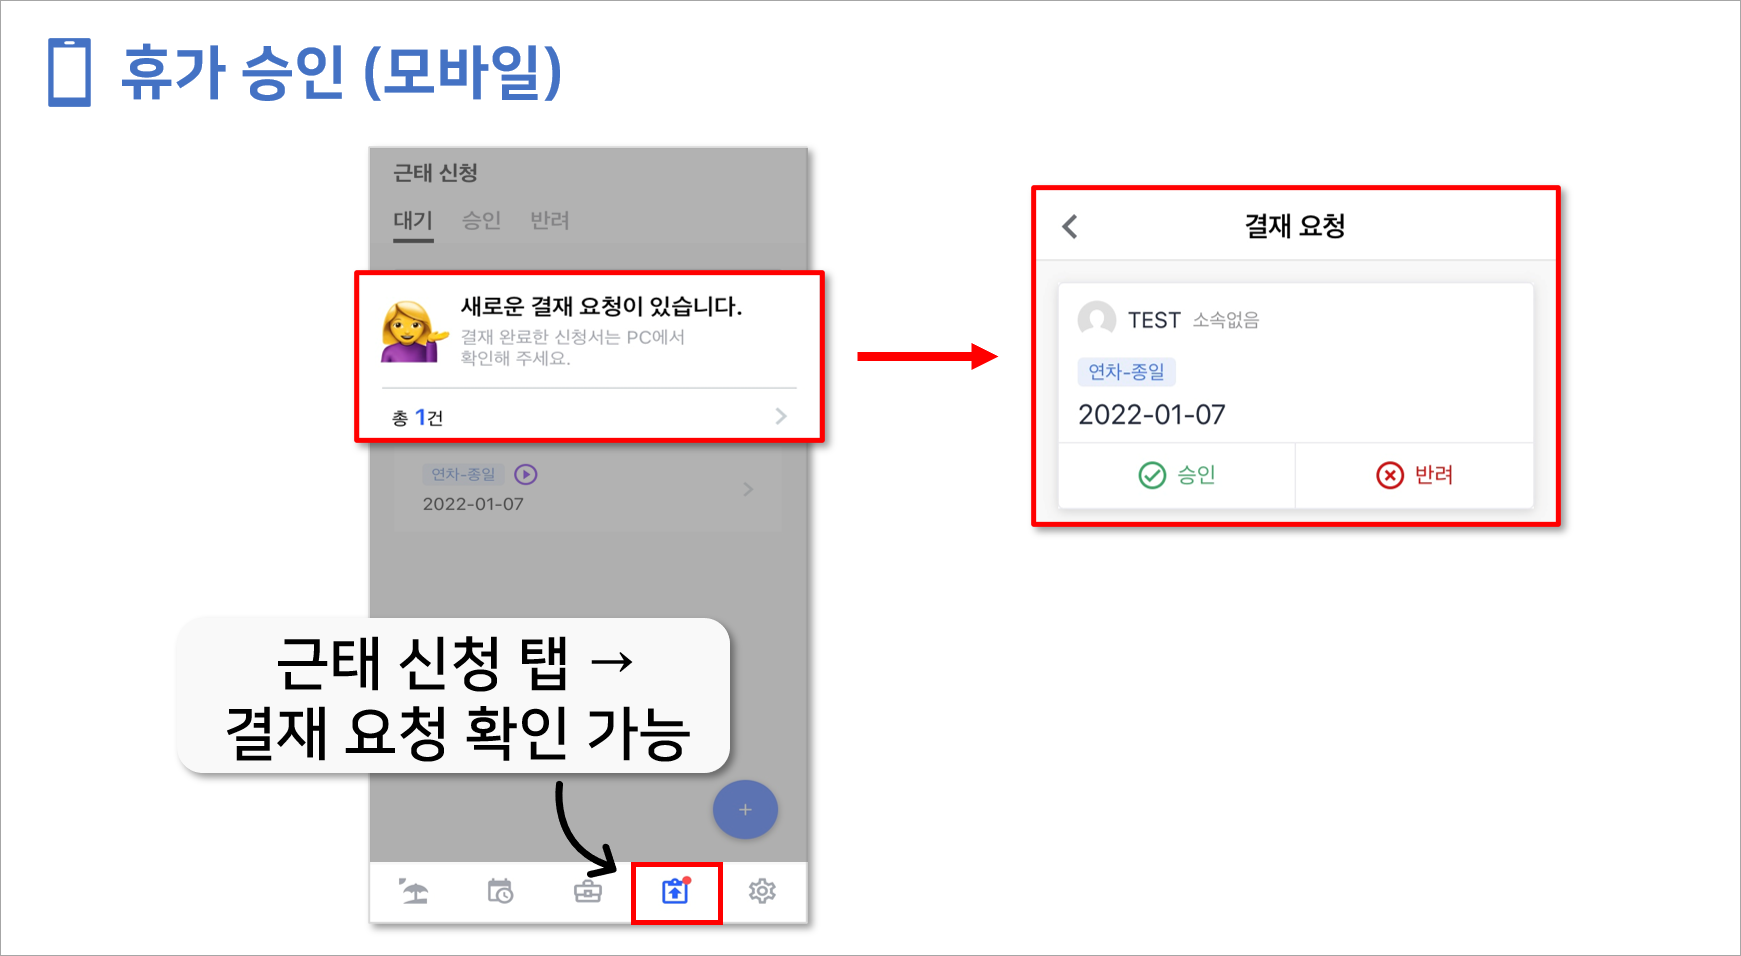Open the briefcase work tab icon
The width and height of the screenshot is (1741, 956).
pos(588,891)
